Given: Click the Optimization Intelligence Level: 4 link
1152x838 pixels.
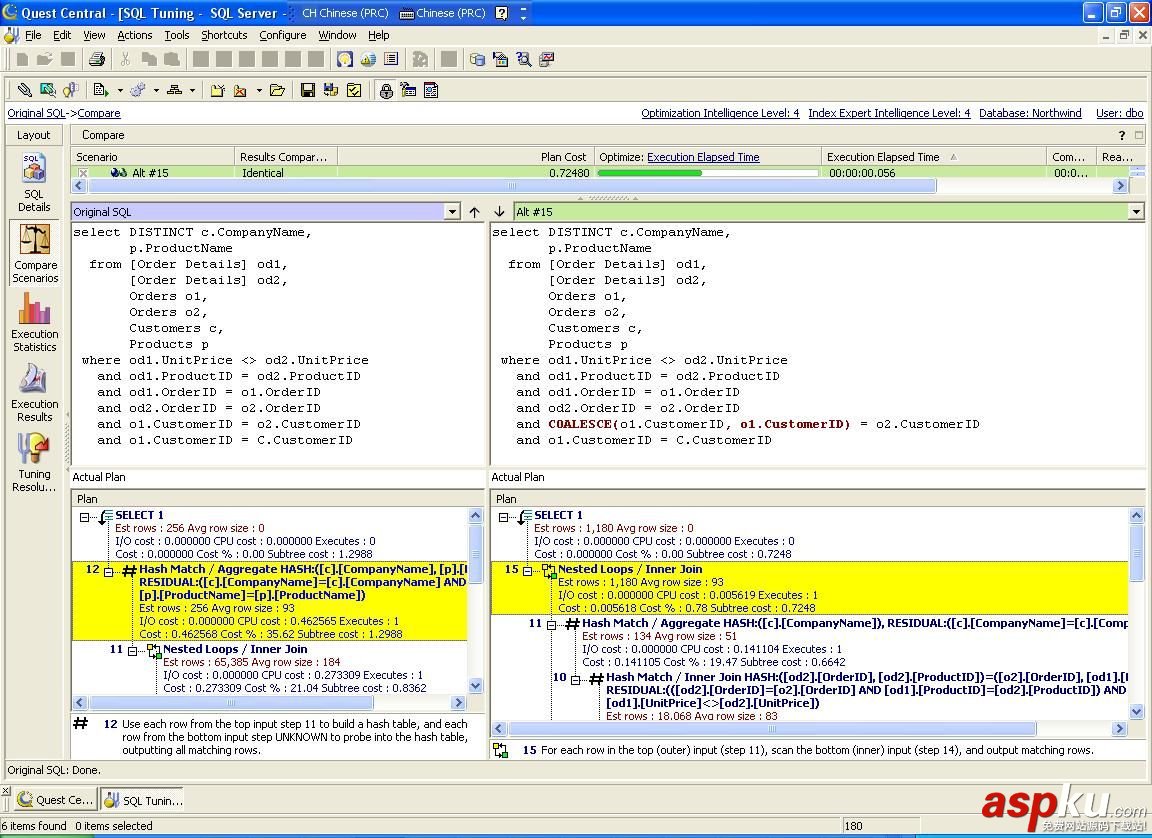Looking at the screenshot, I should (720, 113).
